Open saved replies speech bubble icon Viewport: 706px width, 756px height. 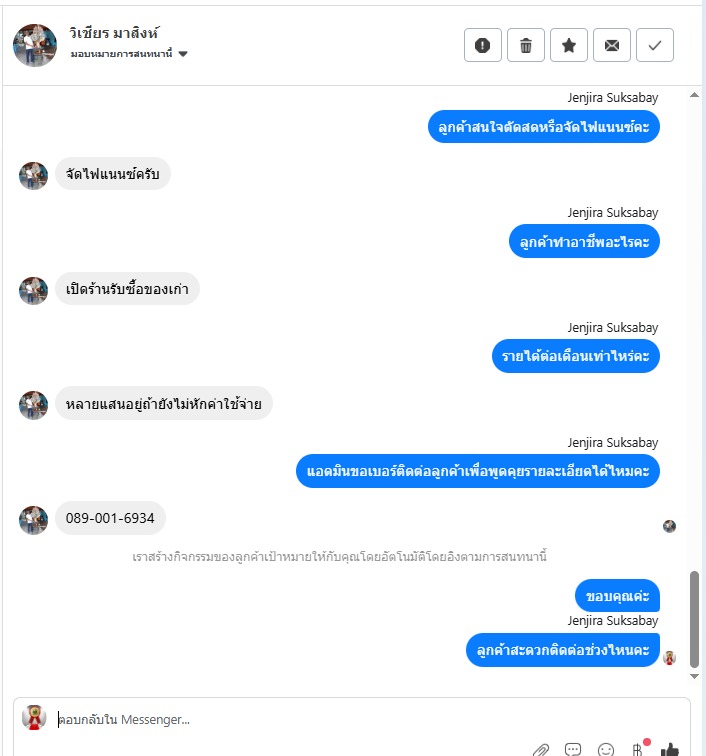click(573, 749)
